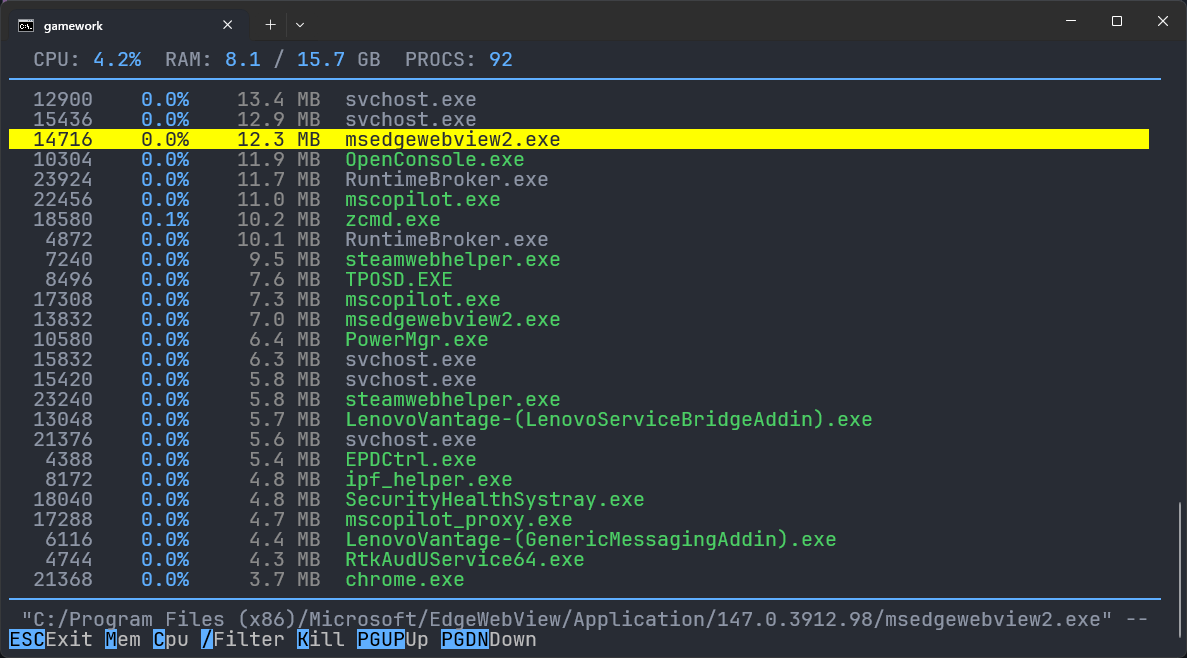
Task: Open a new terminal tab
Action: [x=270, y=25]
